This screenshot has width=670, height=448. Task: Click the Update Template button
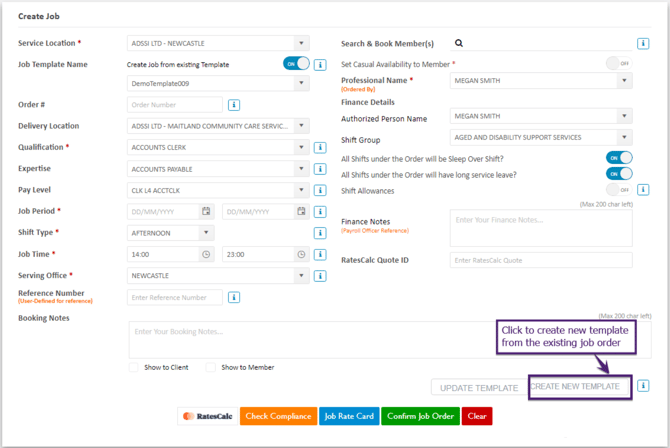[479, 388]
